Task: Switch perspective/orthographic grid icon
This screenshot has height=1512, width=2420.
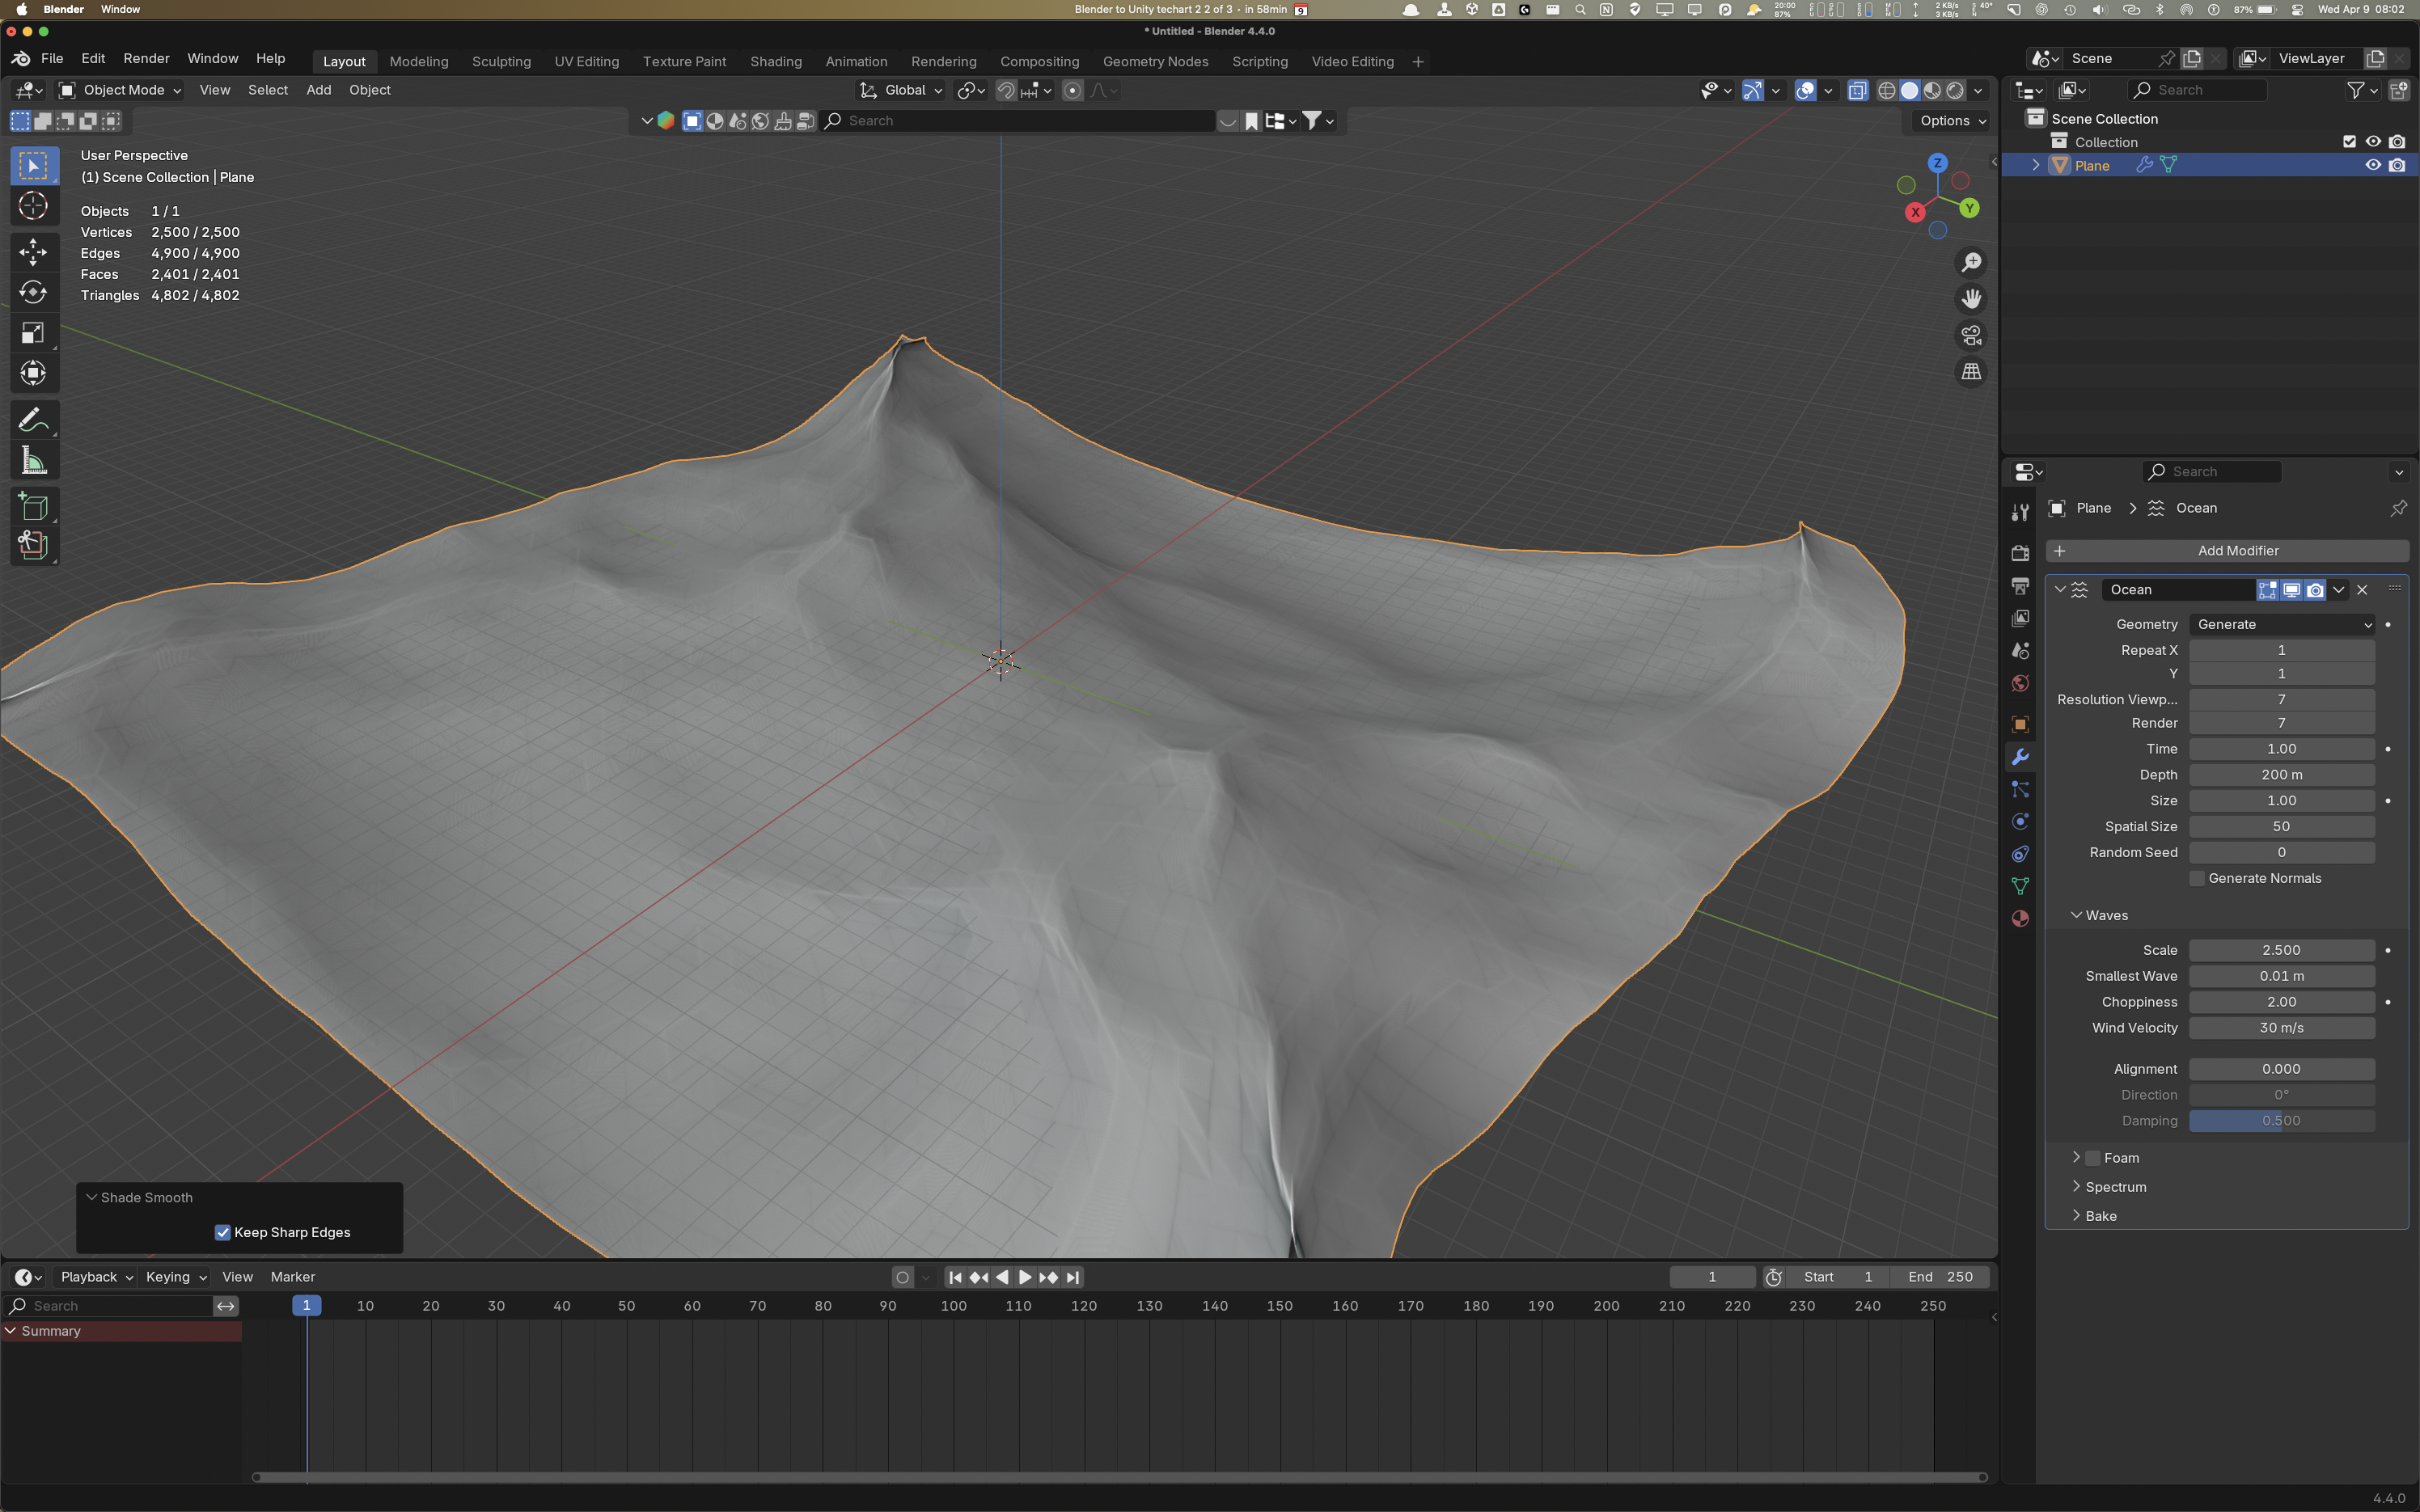Action: tap(1971, 372)
